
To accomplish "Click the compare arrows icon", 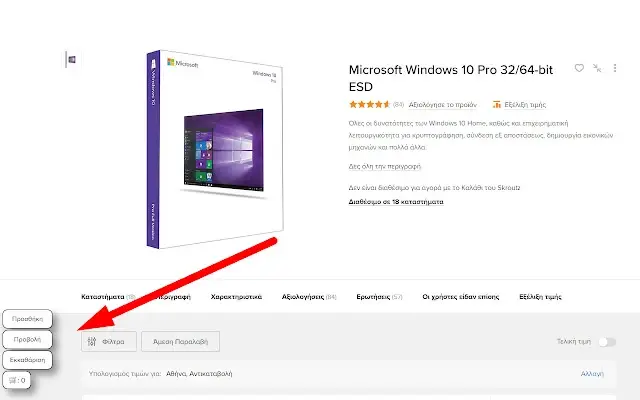I will 597,68.
